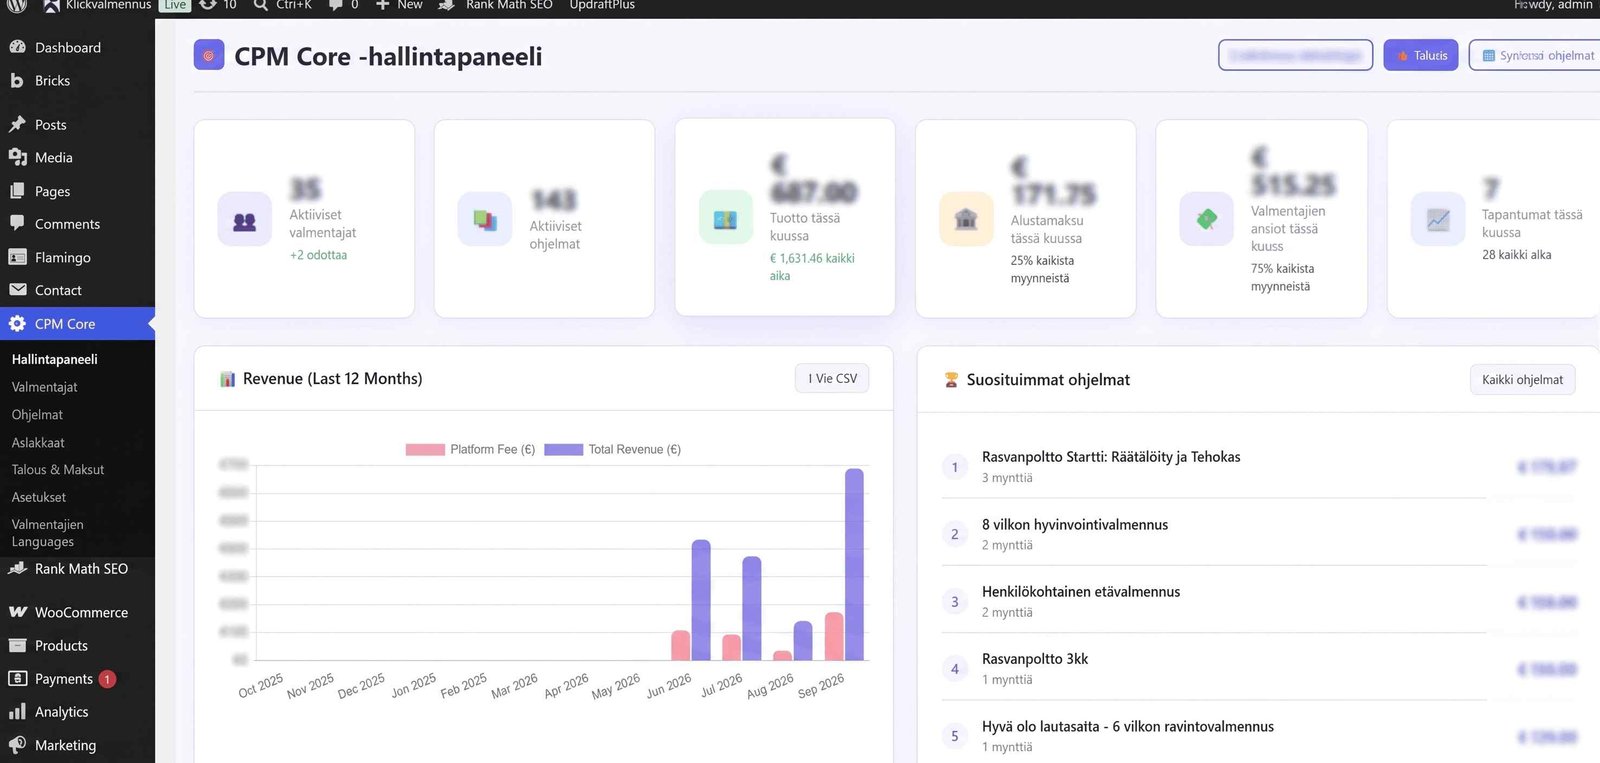Click the Flamingo sidebar icon

click(17, 257)
